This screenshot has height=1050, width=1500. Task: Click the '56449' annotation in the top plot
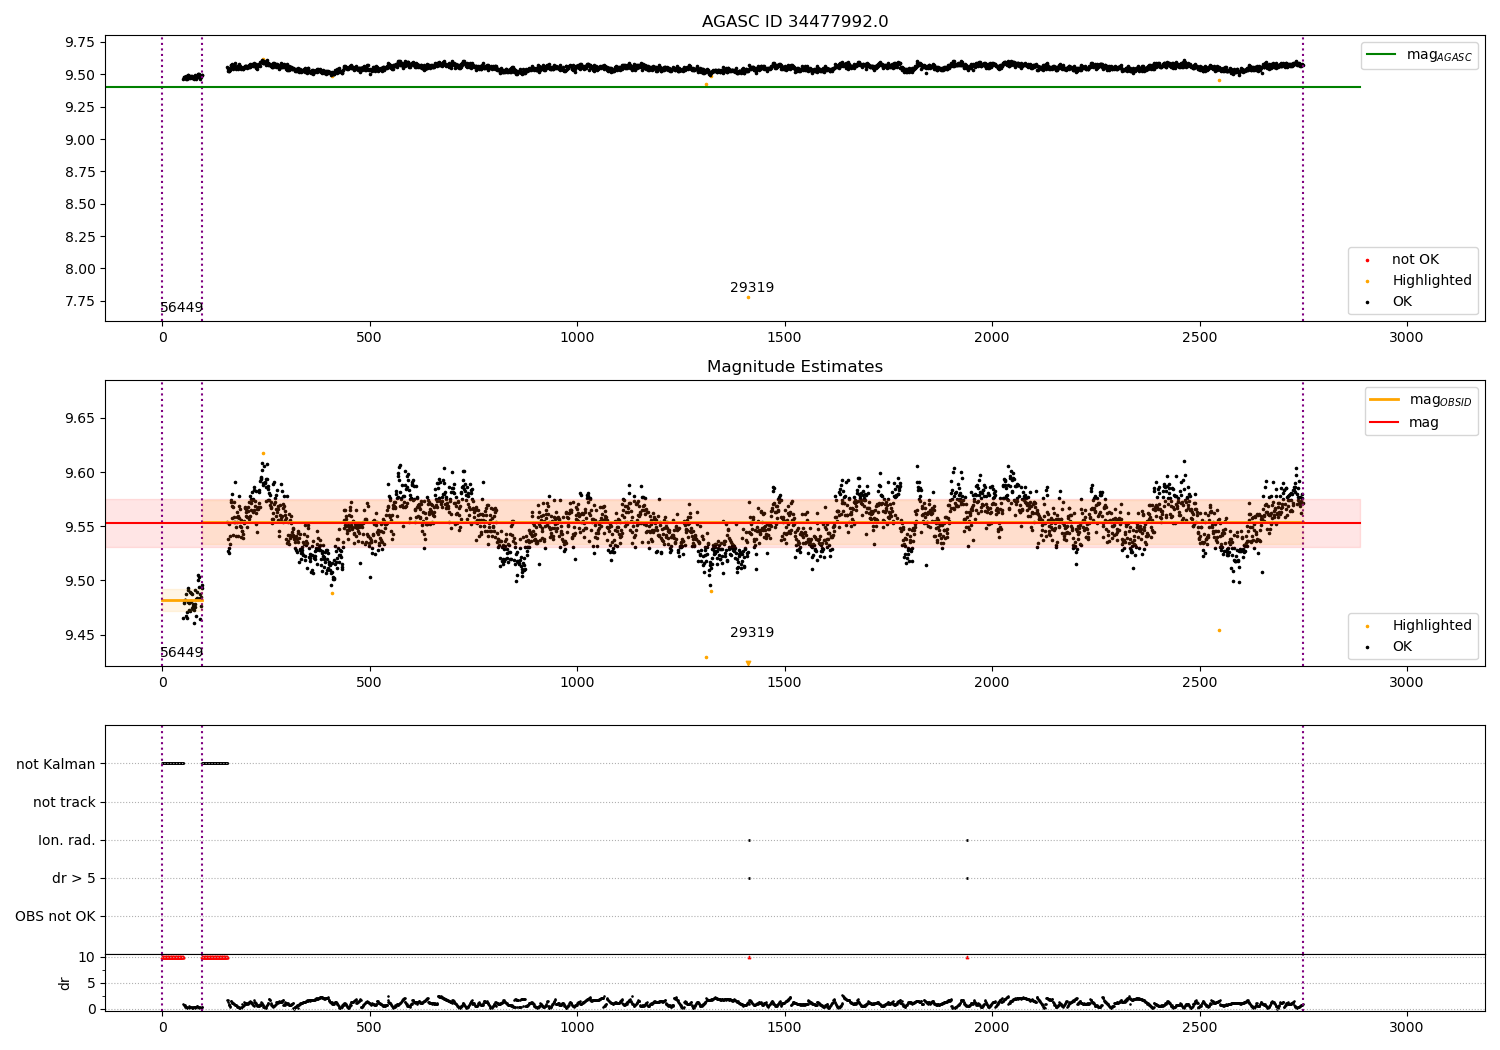pos(181,308)
